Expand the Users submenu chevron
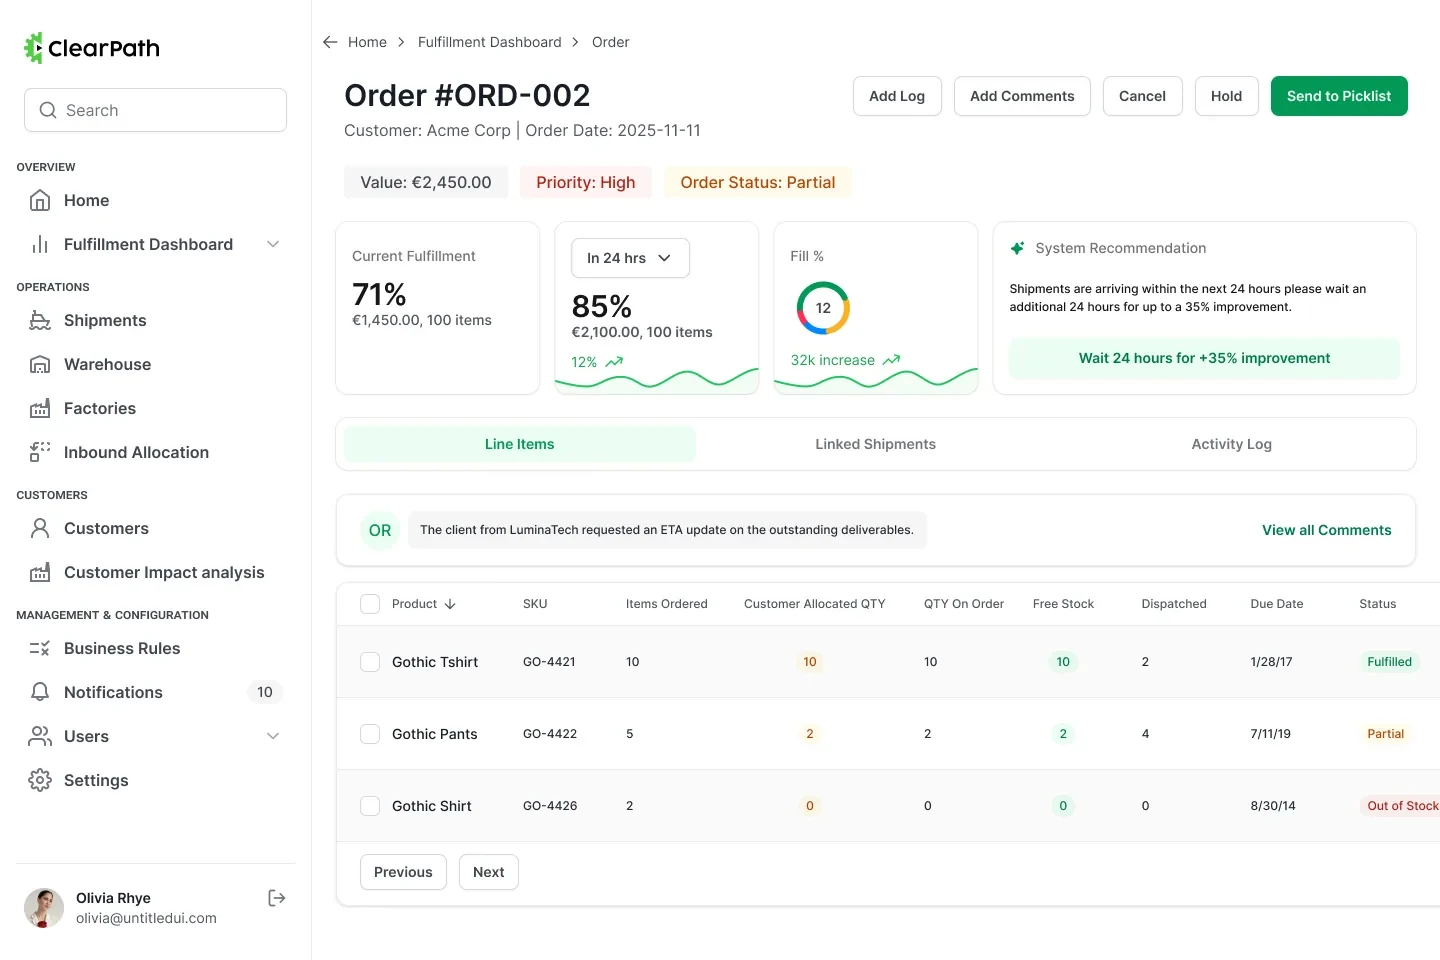The height and width of the screenshot is (960, 1440). click(273, 736)
